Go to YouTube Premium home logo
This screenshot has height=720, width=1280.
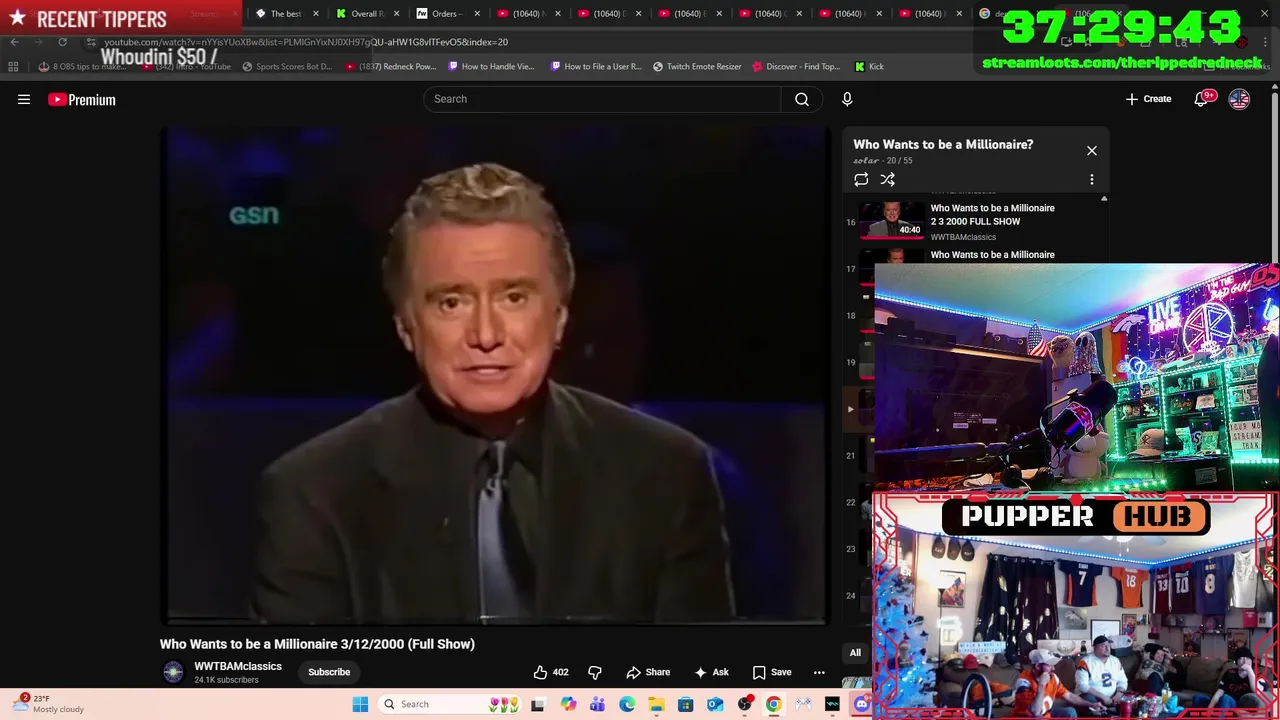[82, 99]
